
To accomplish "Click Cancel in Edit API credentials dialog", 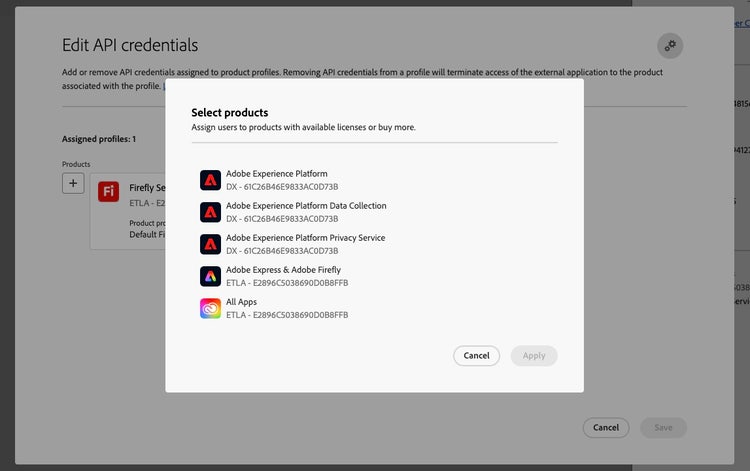I will click(606, 428).
